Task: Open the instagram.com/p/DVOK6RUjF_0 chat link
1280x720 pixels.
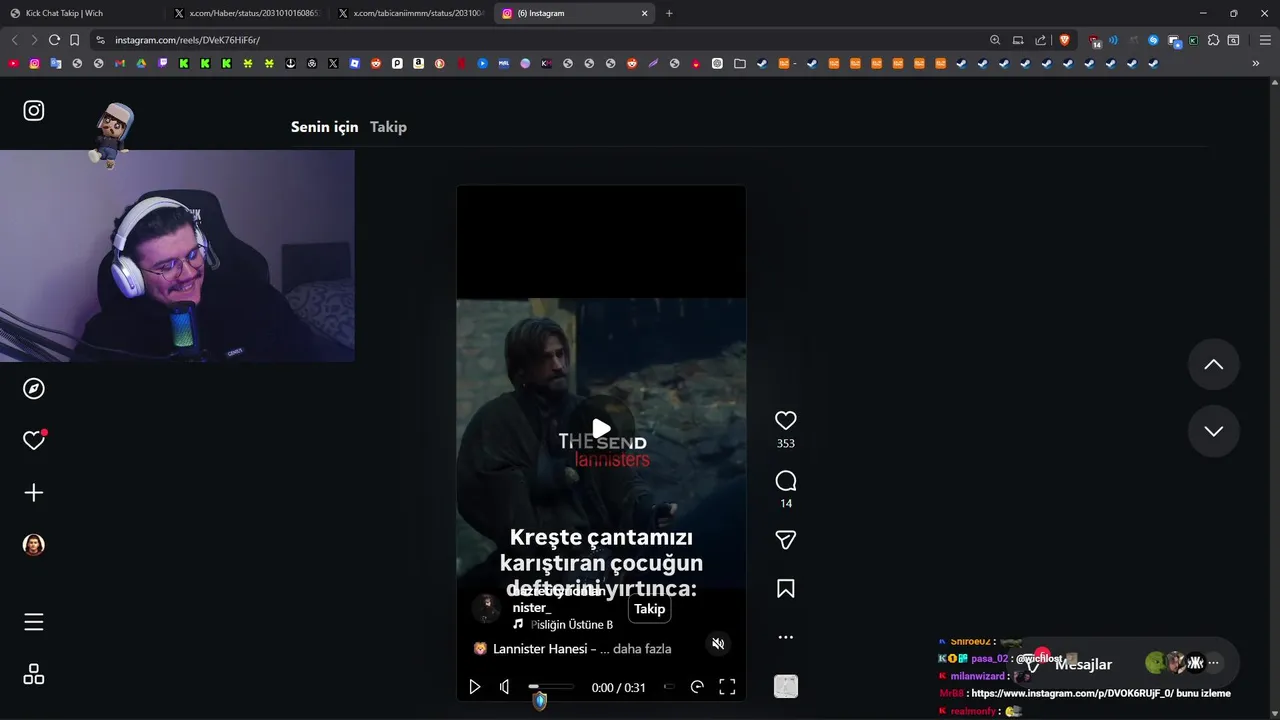Action: click(x=1071, y=693)
